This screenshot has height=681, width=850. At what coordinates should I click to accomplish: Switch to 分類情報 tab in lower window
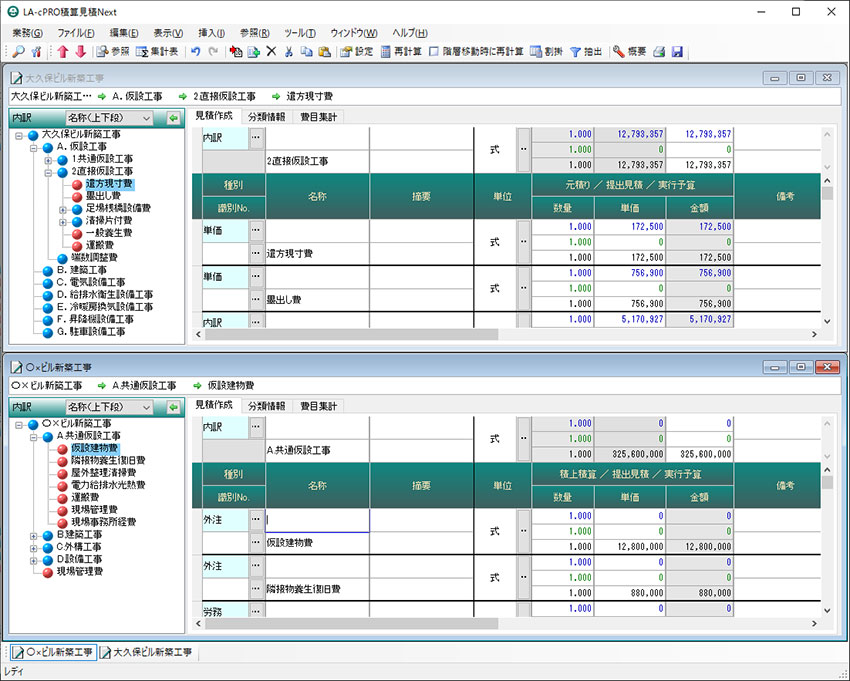tap(266, 406)
